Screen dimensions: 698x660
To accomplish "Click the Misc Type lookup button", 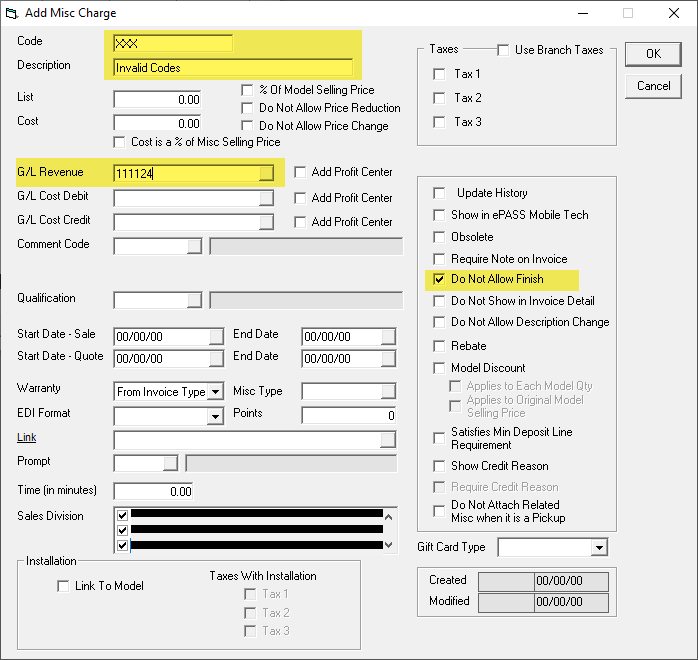I will (x=388, y=392).
